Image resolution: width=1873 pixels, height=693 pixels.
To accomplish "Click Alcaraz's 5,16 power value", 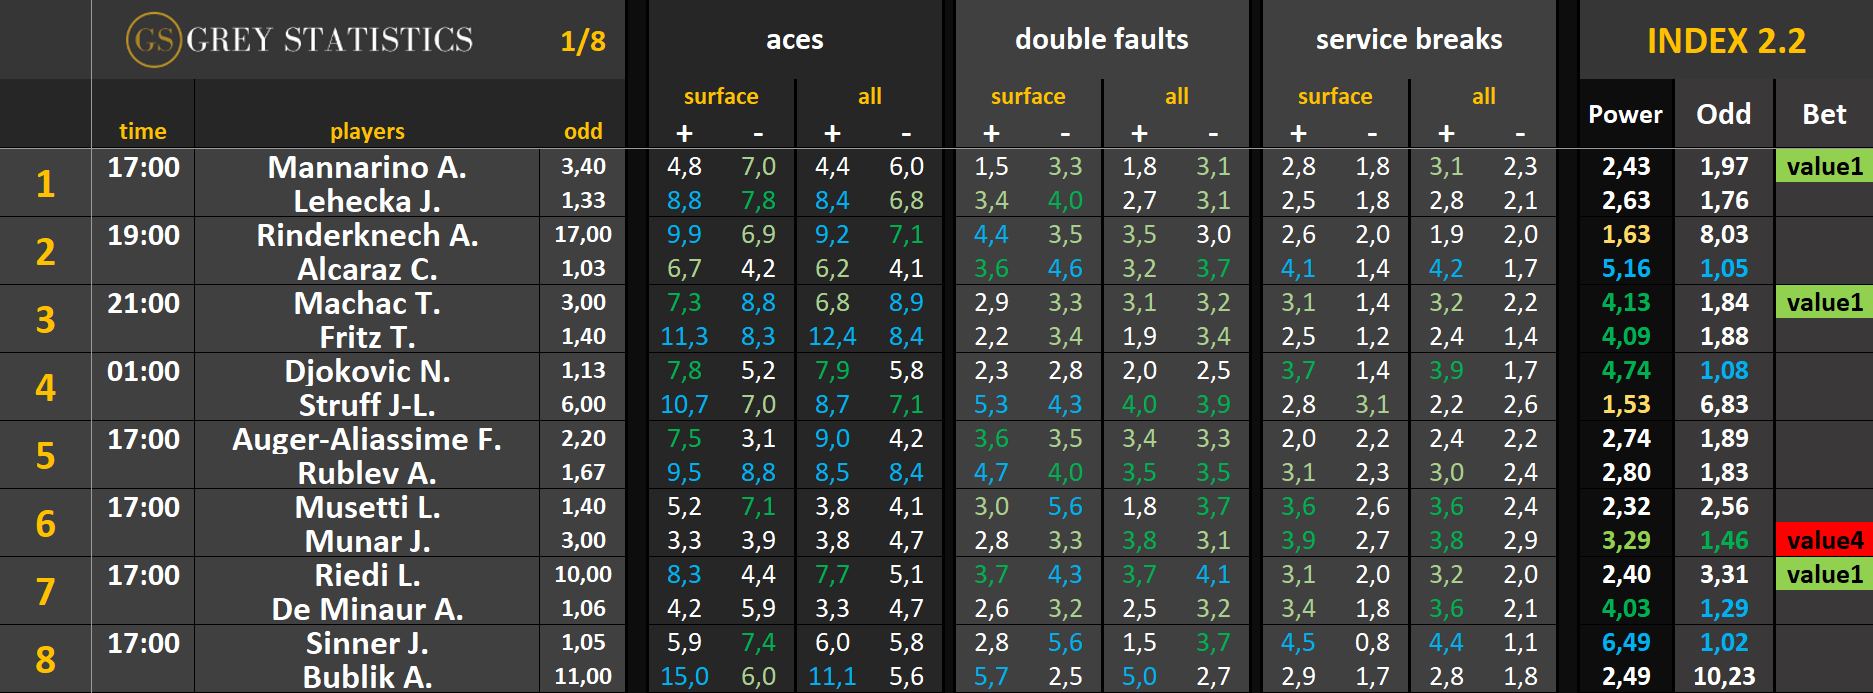I will 1626,268.
